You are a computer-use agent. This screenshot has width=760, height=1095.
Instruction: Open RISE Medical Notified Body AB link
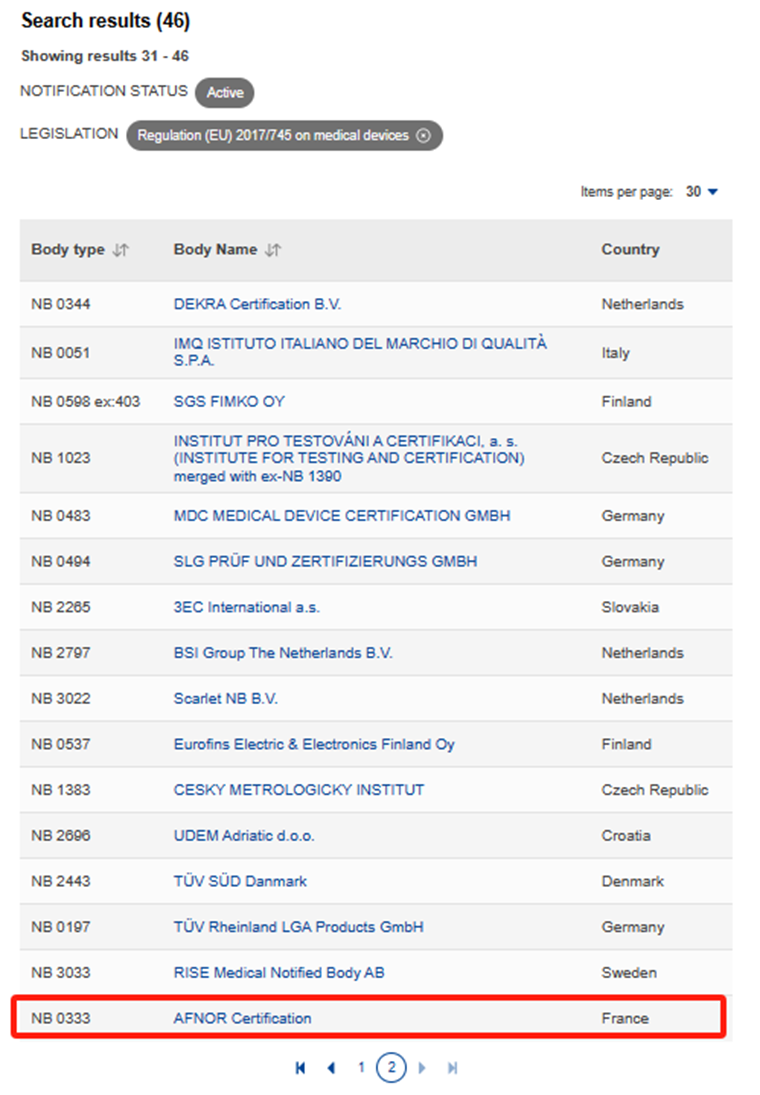pyautogui.click(x=279, y=973)
